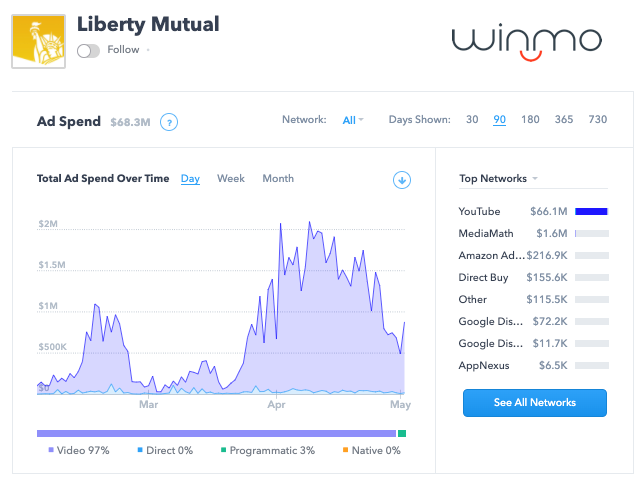638x482 pixels.
Task: Switch chart grouping to Week
Action: [231, 179]
